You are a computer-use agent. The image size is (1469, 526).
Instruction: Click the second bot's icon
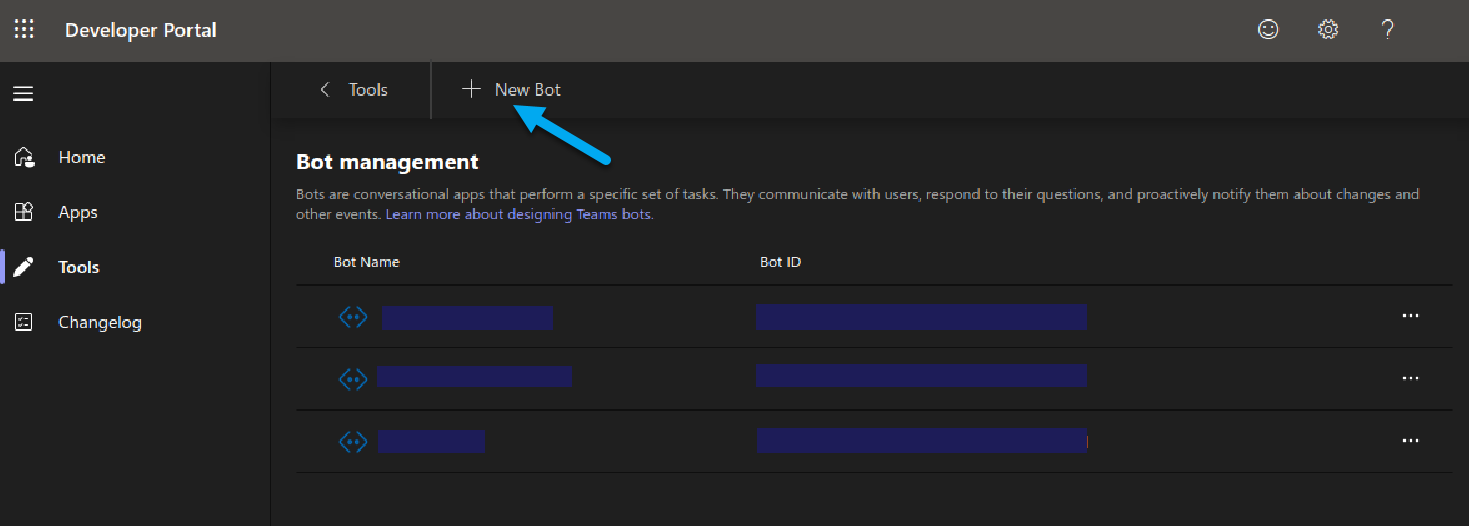point(353,378)
